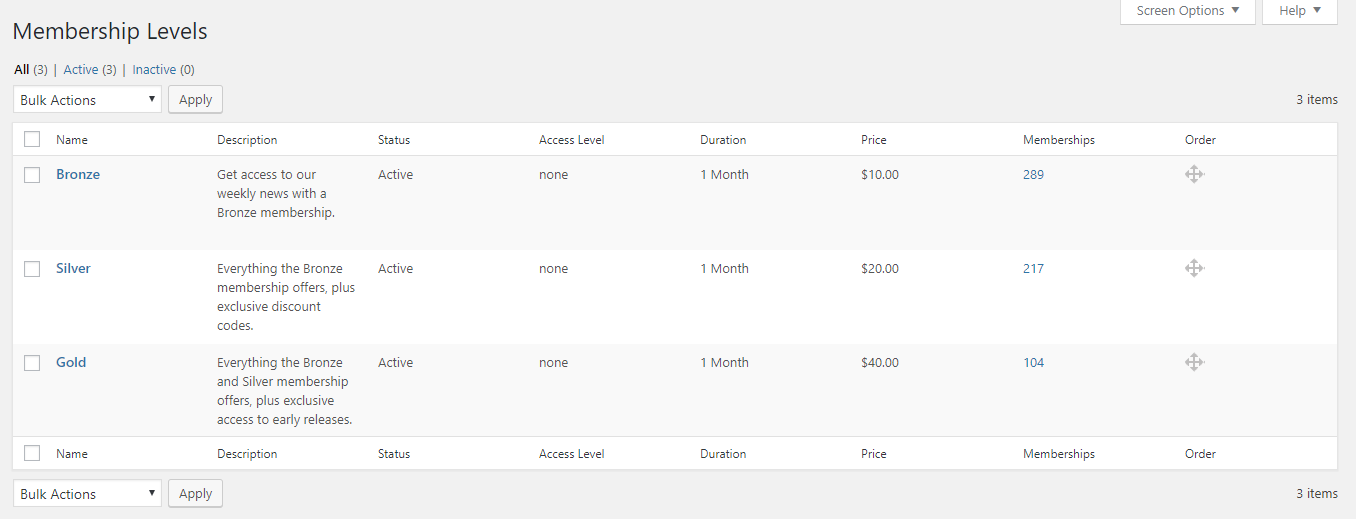The width and height of the screenshot is (1356, 519).
Task: Click the Silver row reorder drag icon
Action: pyautogui.click(x=1193, y=268)
